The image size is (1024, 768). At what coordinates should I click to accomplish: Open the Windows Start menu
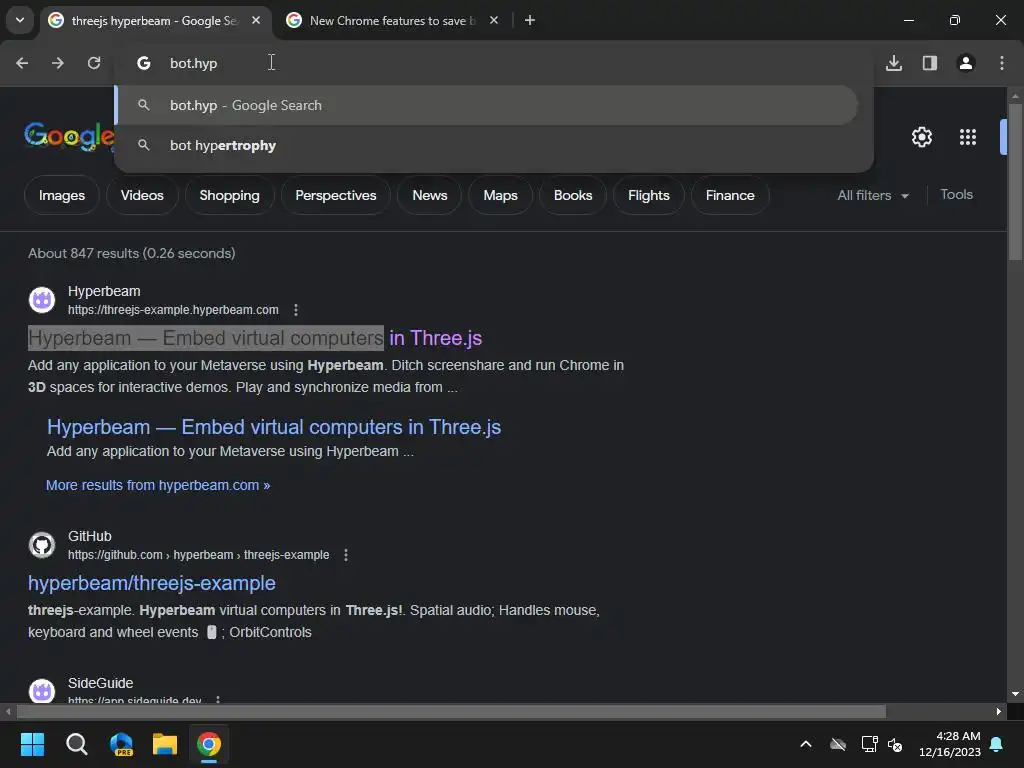point(32,744)
